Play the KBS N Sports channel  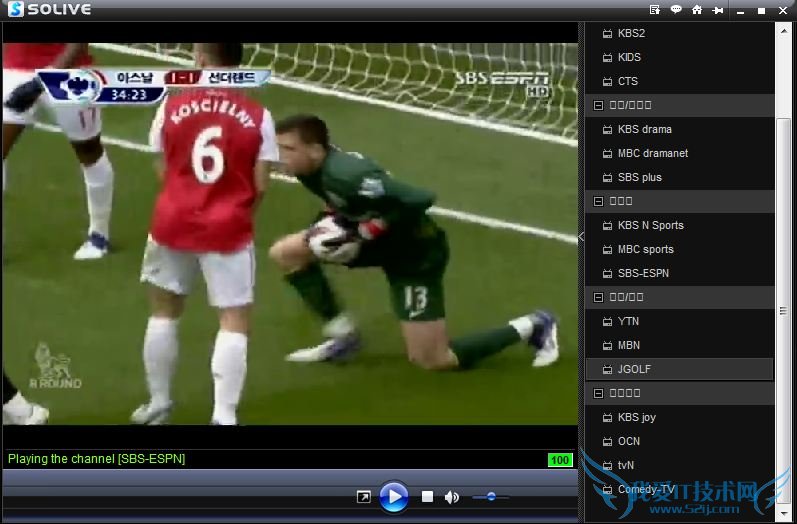pos(679,225)
